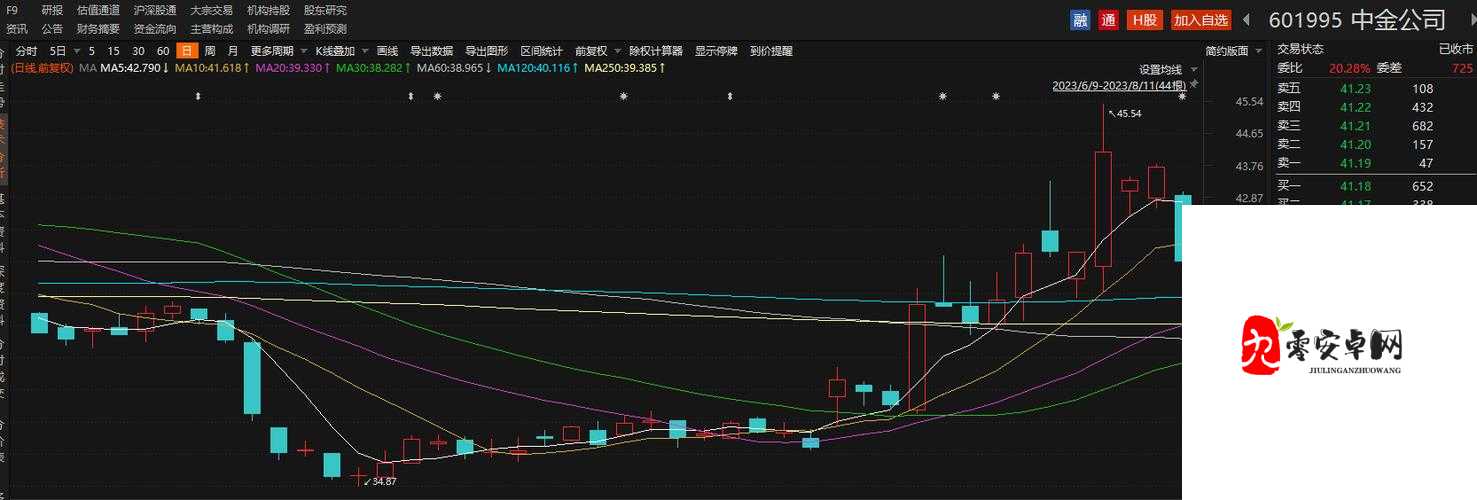Open the 财务摘要 financial summary tab
Screen dimensions: 1477x500
(x=98, y=29)
